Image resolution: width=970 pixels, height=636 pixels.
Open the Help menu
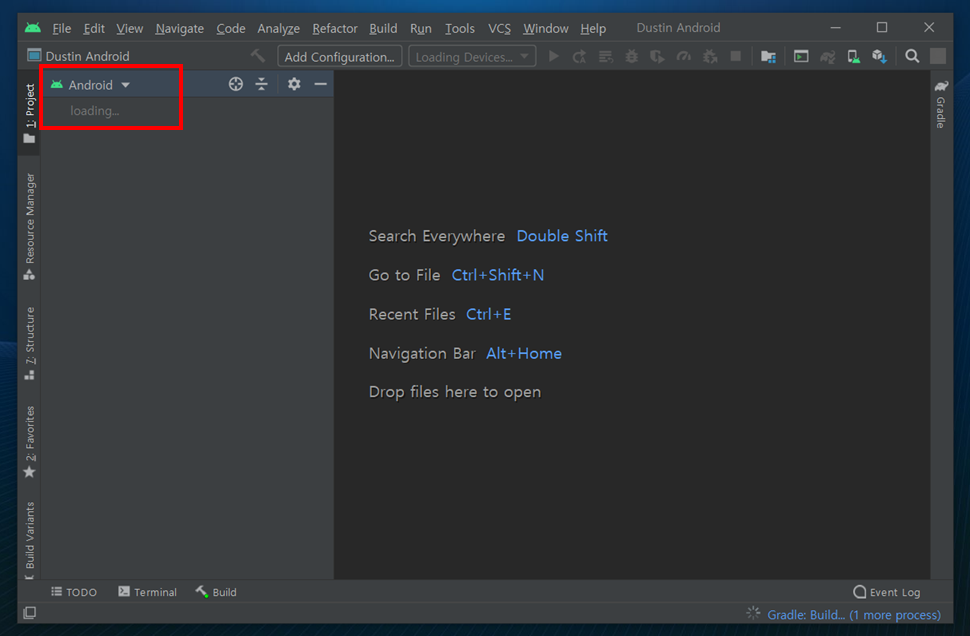coord(593,28)
